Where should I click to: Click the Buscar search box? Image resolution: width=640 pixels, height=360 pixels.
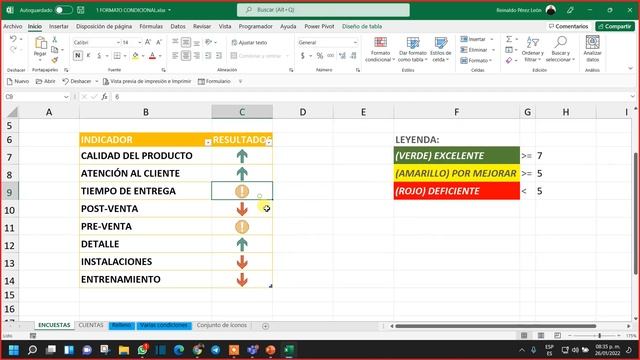323,10
